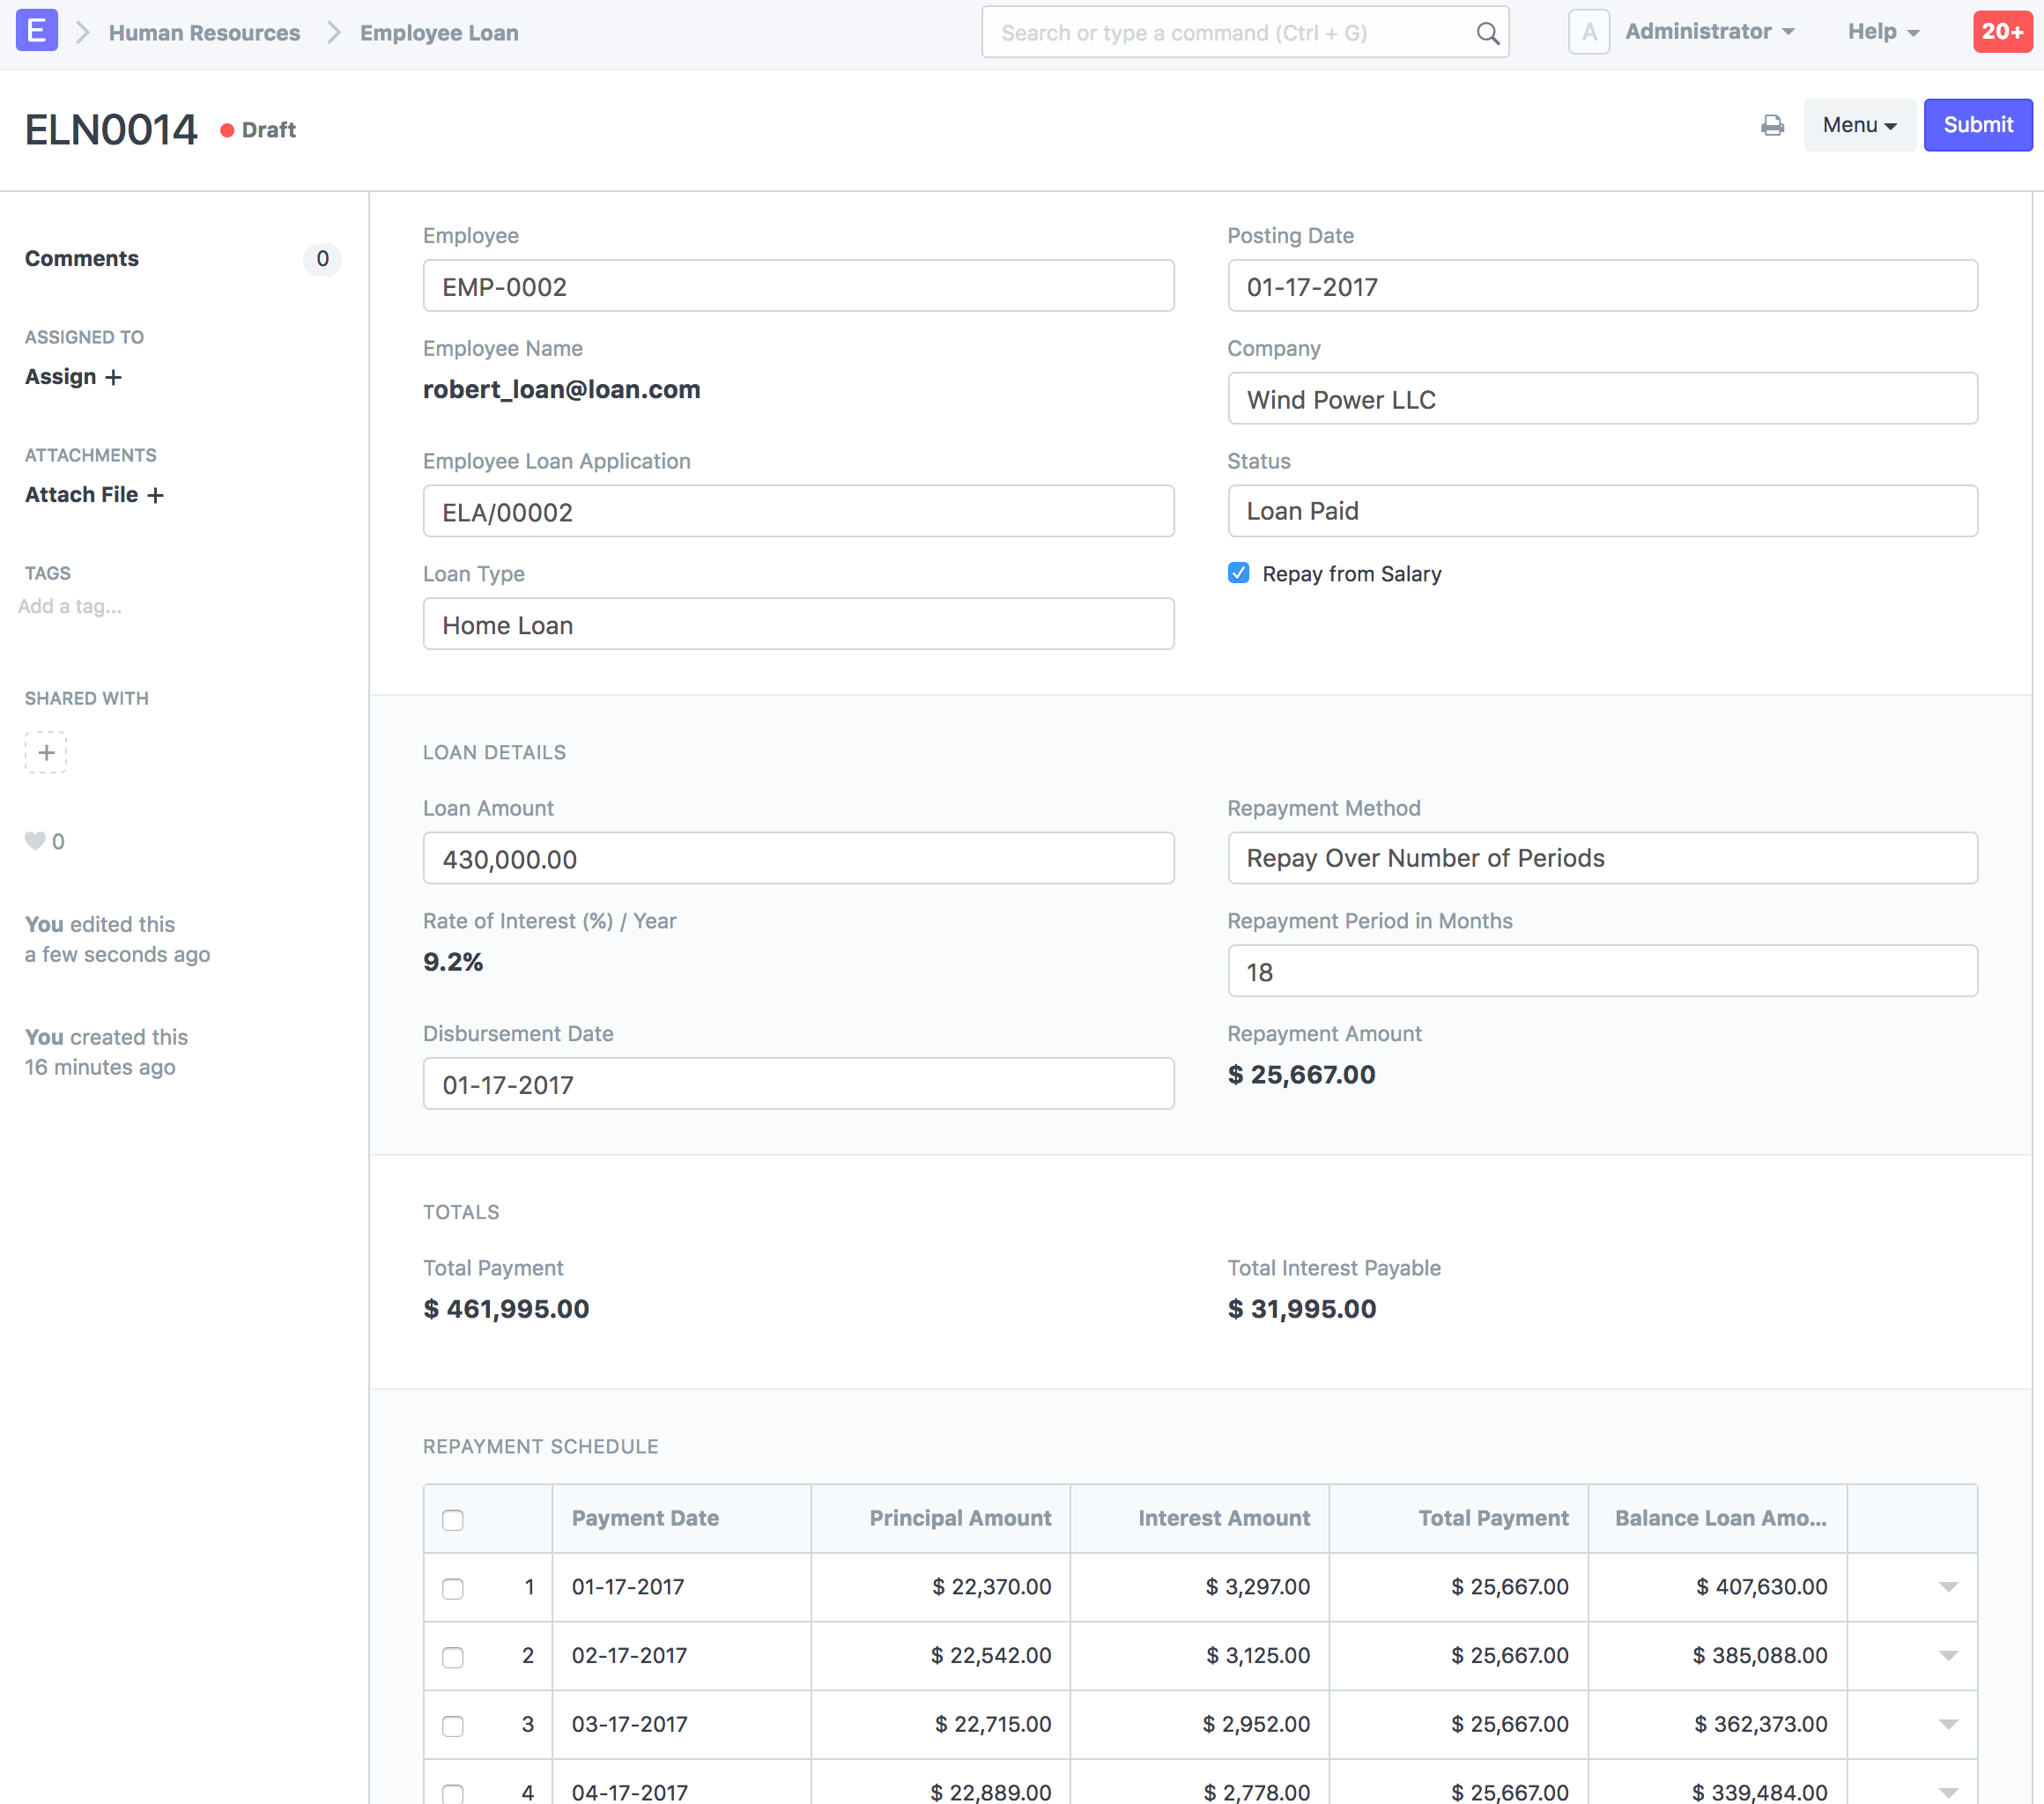The width and height of the screenshot is (2044, 1804).
Task: Open the Help menu
Action: point(1882,32)
